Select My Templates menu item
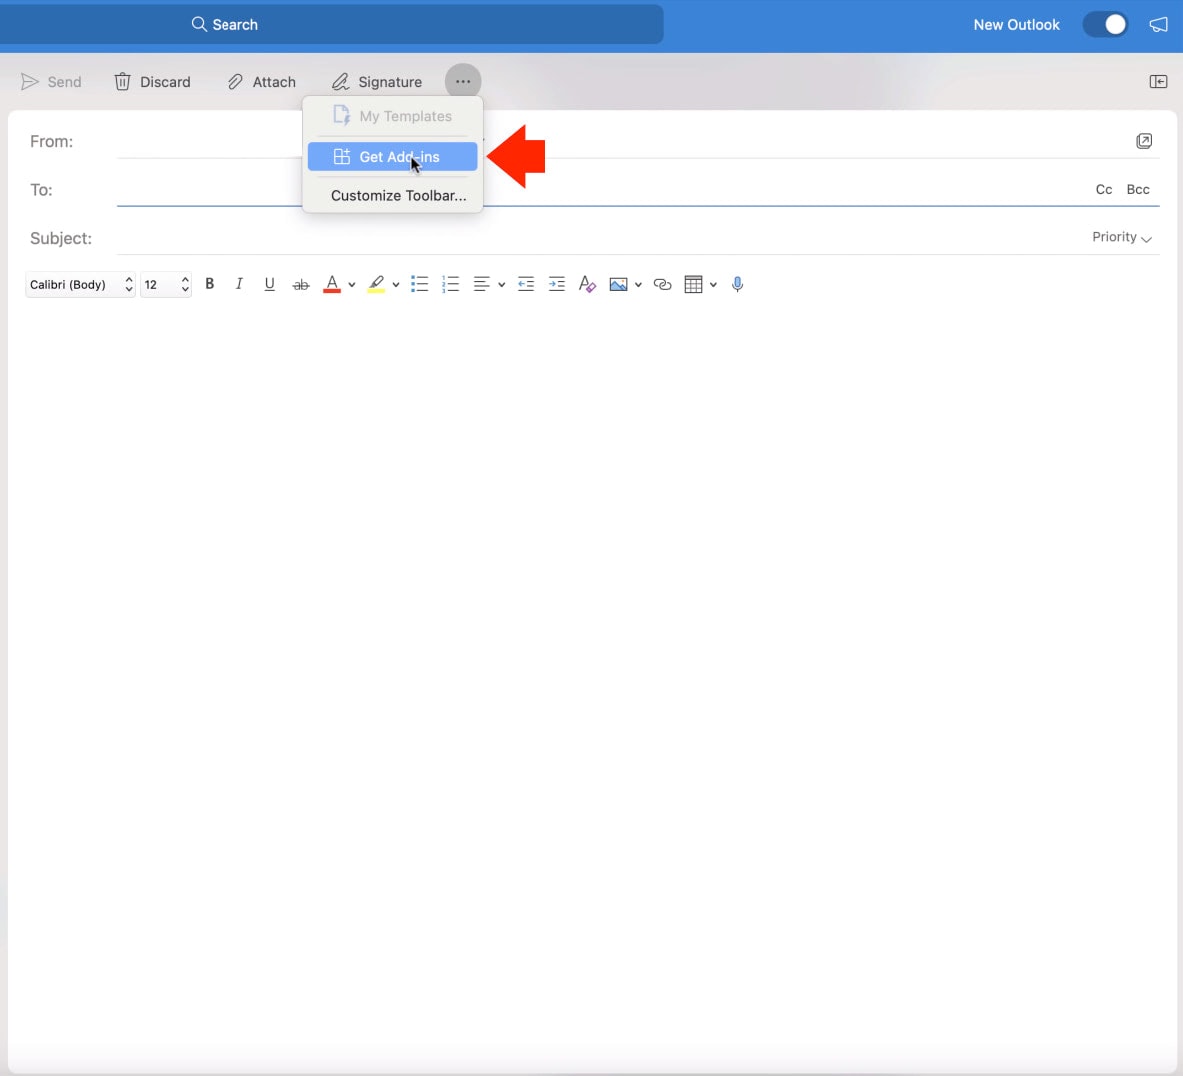Screen dimensions: 1183x1076 click(392, 116)
